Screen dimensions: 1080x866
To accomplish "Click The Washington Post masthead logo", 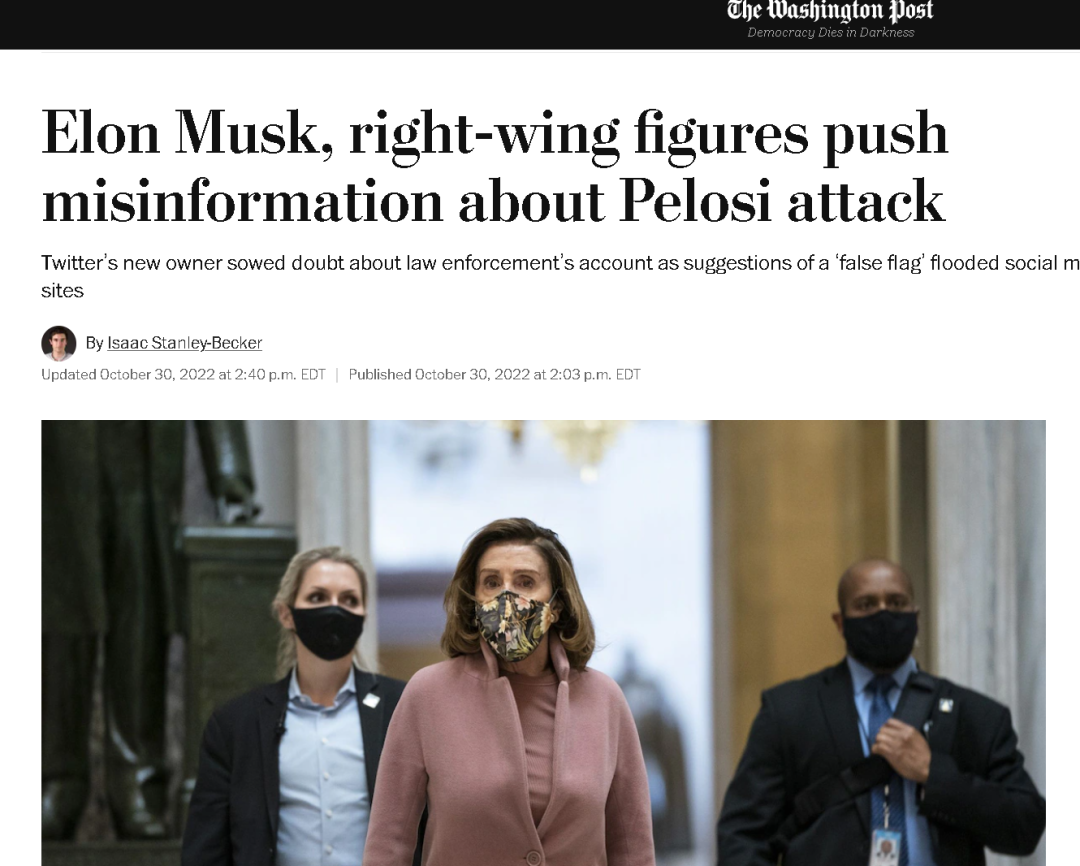I will pyautogui.click(x=830, y=10).
